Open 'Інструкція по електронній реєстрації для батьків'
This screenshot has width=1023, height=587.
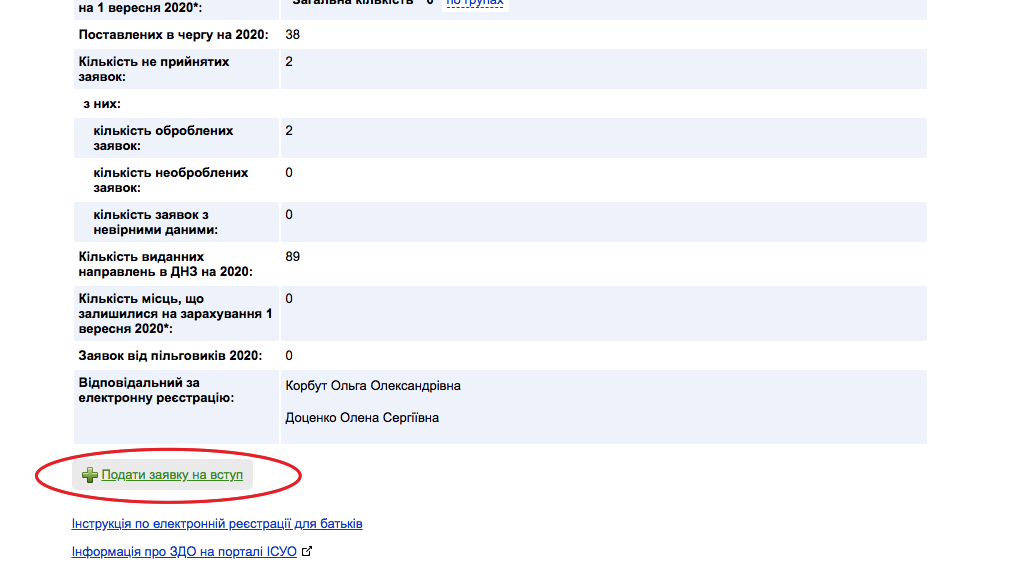click(217, 524)
